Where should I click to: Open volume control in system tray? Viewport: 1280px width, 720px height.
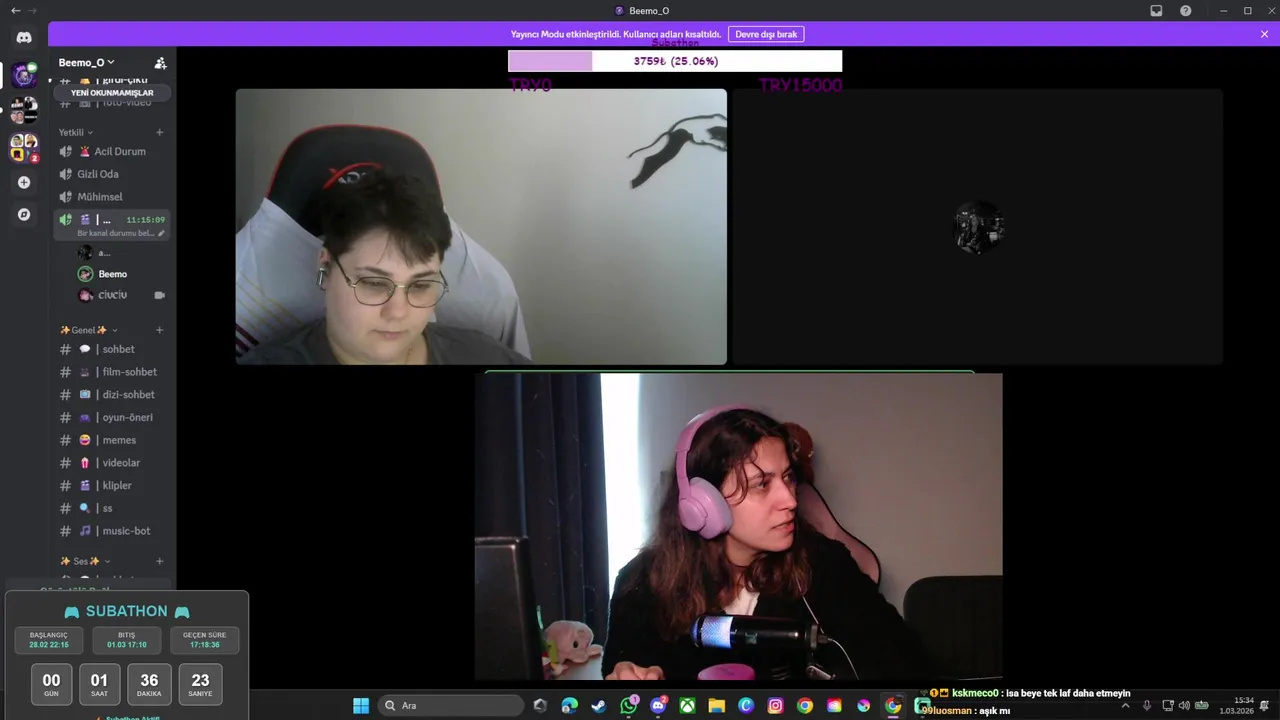pyautogui.click(x=1184, y=705)
